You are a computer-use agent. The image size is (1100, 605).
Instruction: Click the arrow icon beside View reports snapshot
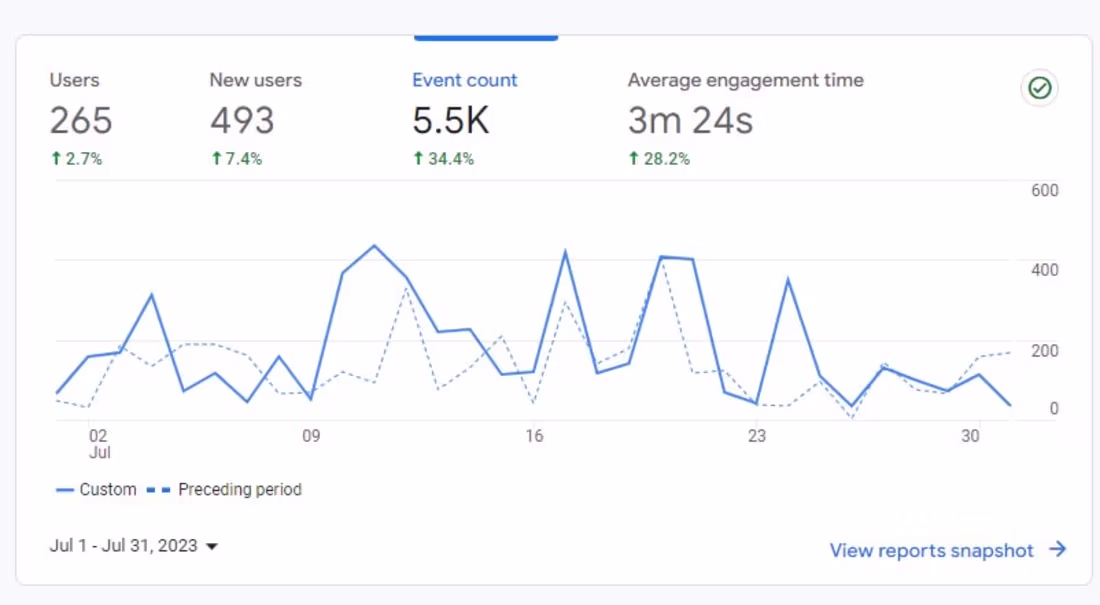point(1057,549)
